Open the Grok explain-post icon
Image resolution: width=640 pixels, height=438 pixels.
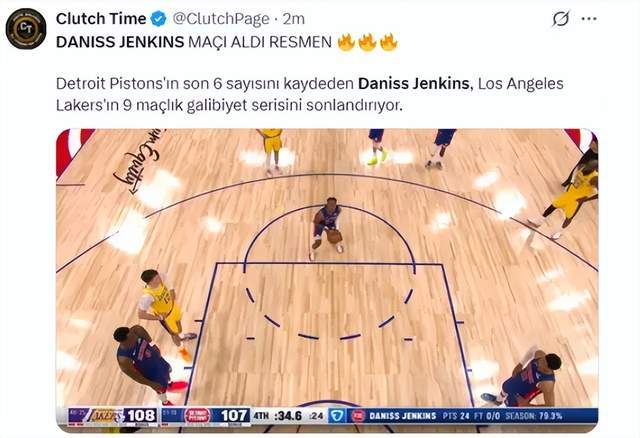[560, 19]
